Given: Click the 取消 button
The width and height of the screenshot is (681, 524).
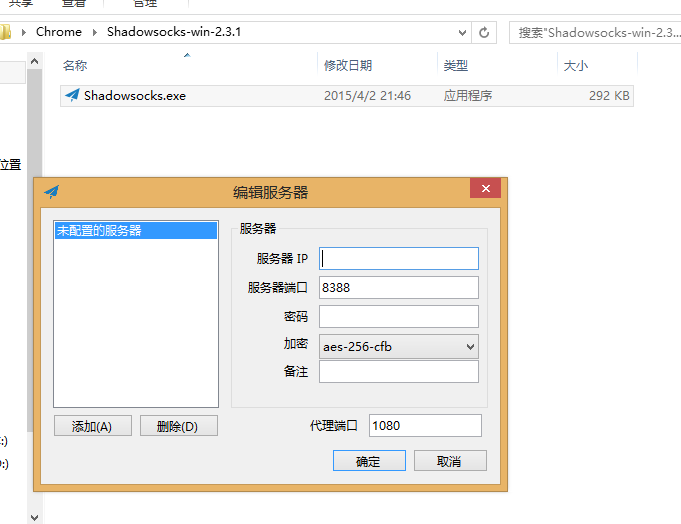Looking at the screenshot, I should 450,461.
